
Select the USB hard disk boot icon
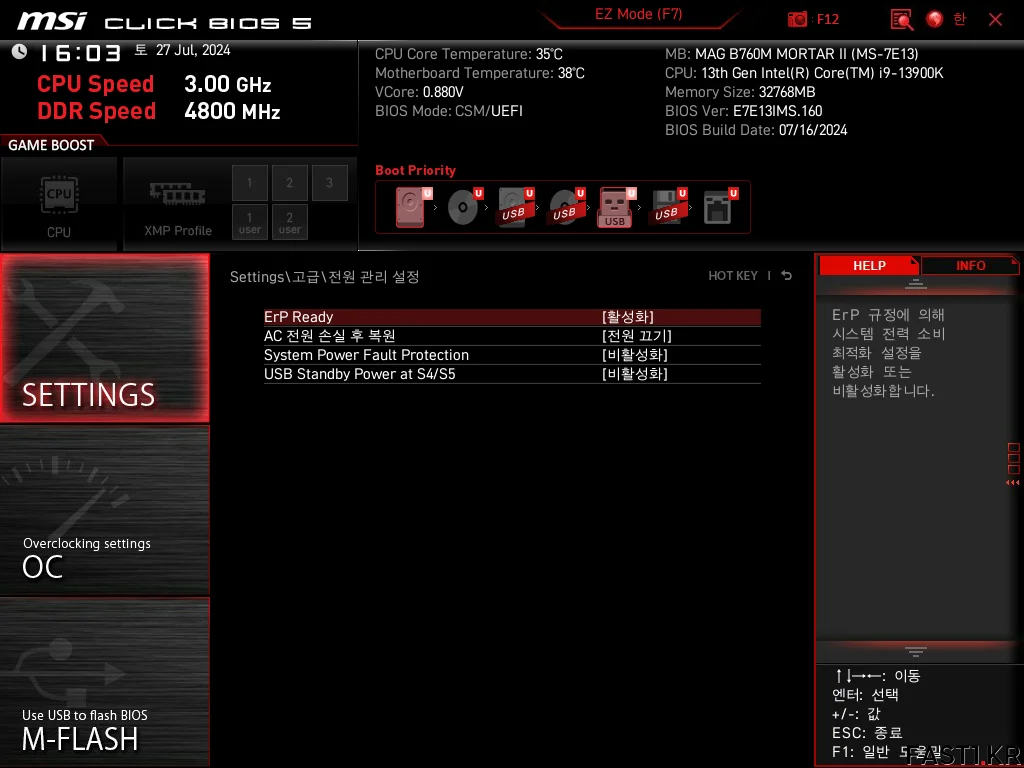click(515, 207)
